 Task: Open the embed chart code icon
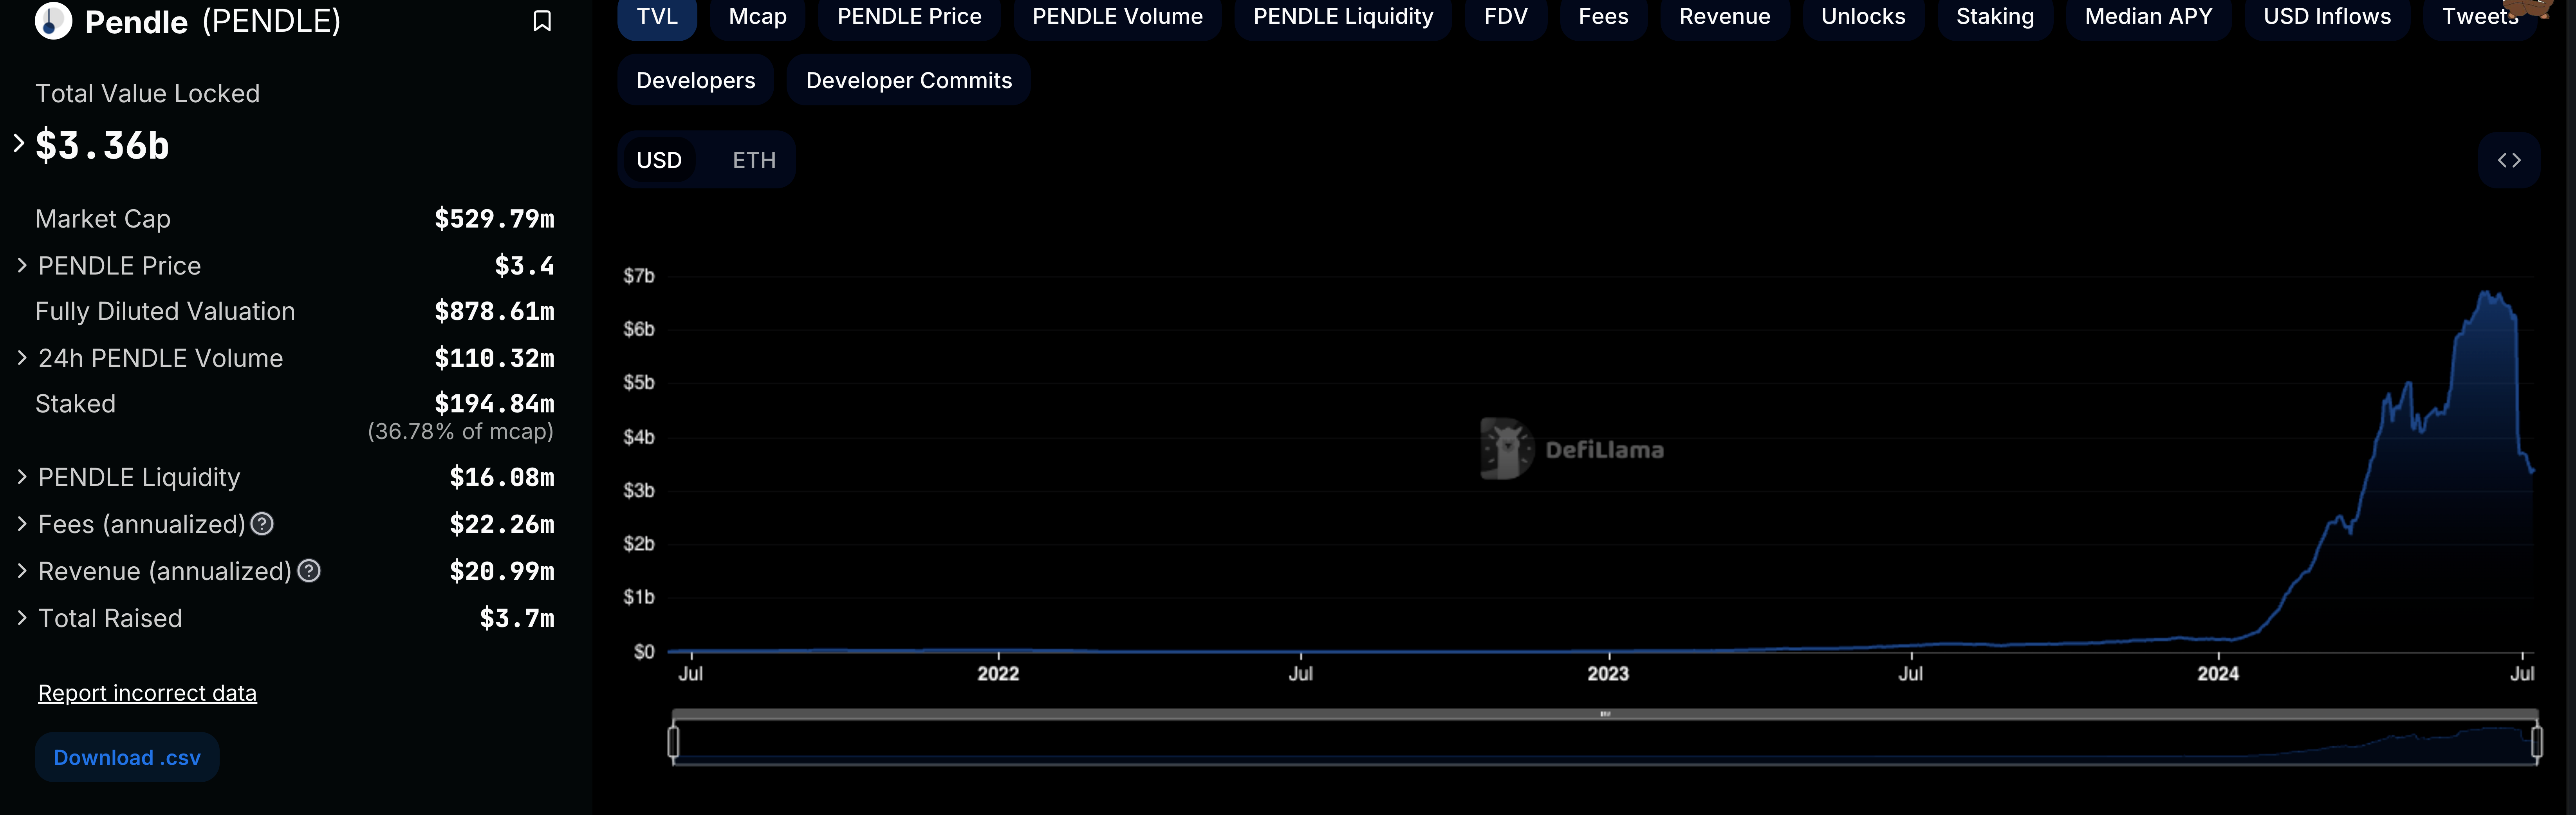click(2509, 160)
